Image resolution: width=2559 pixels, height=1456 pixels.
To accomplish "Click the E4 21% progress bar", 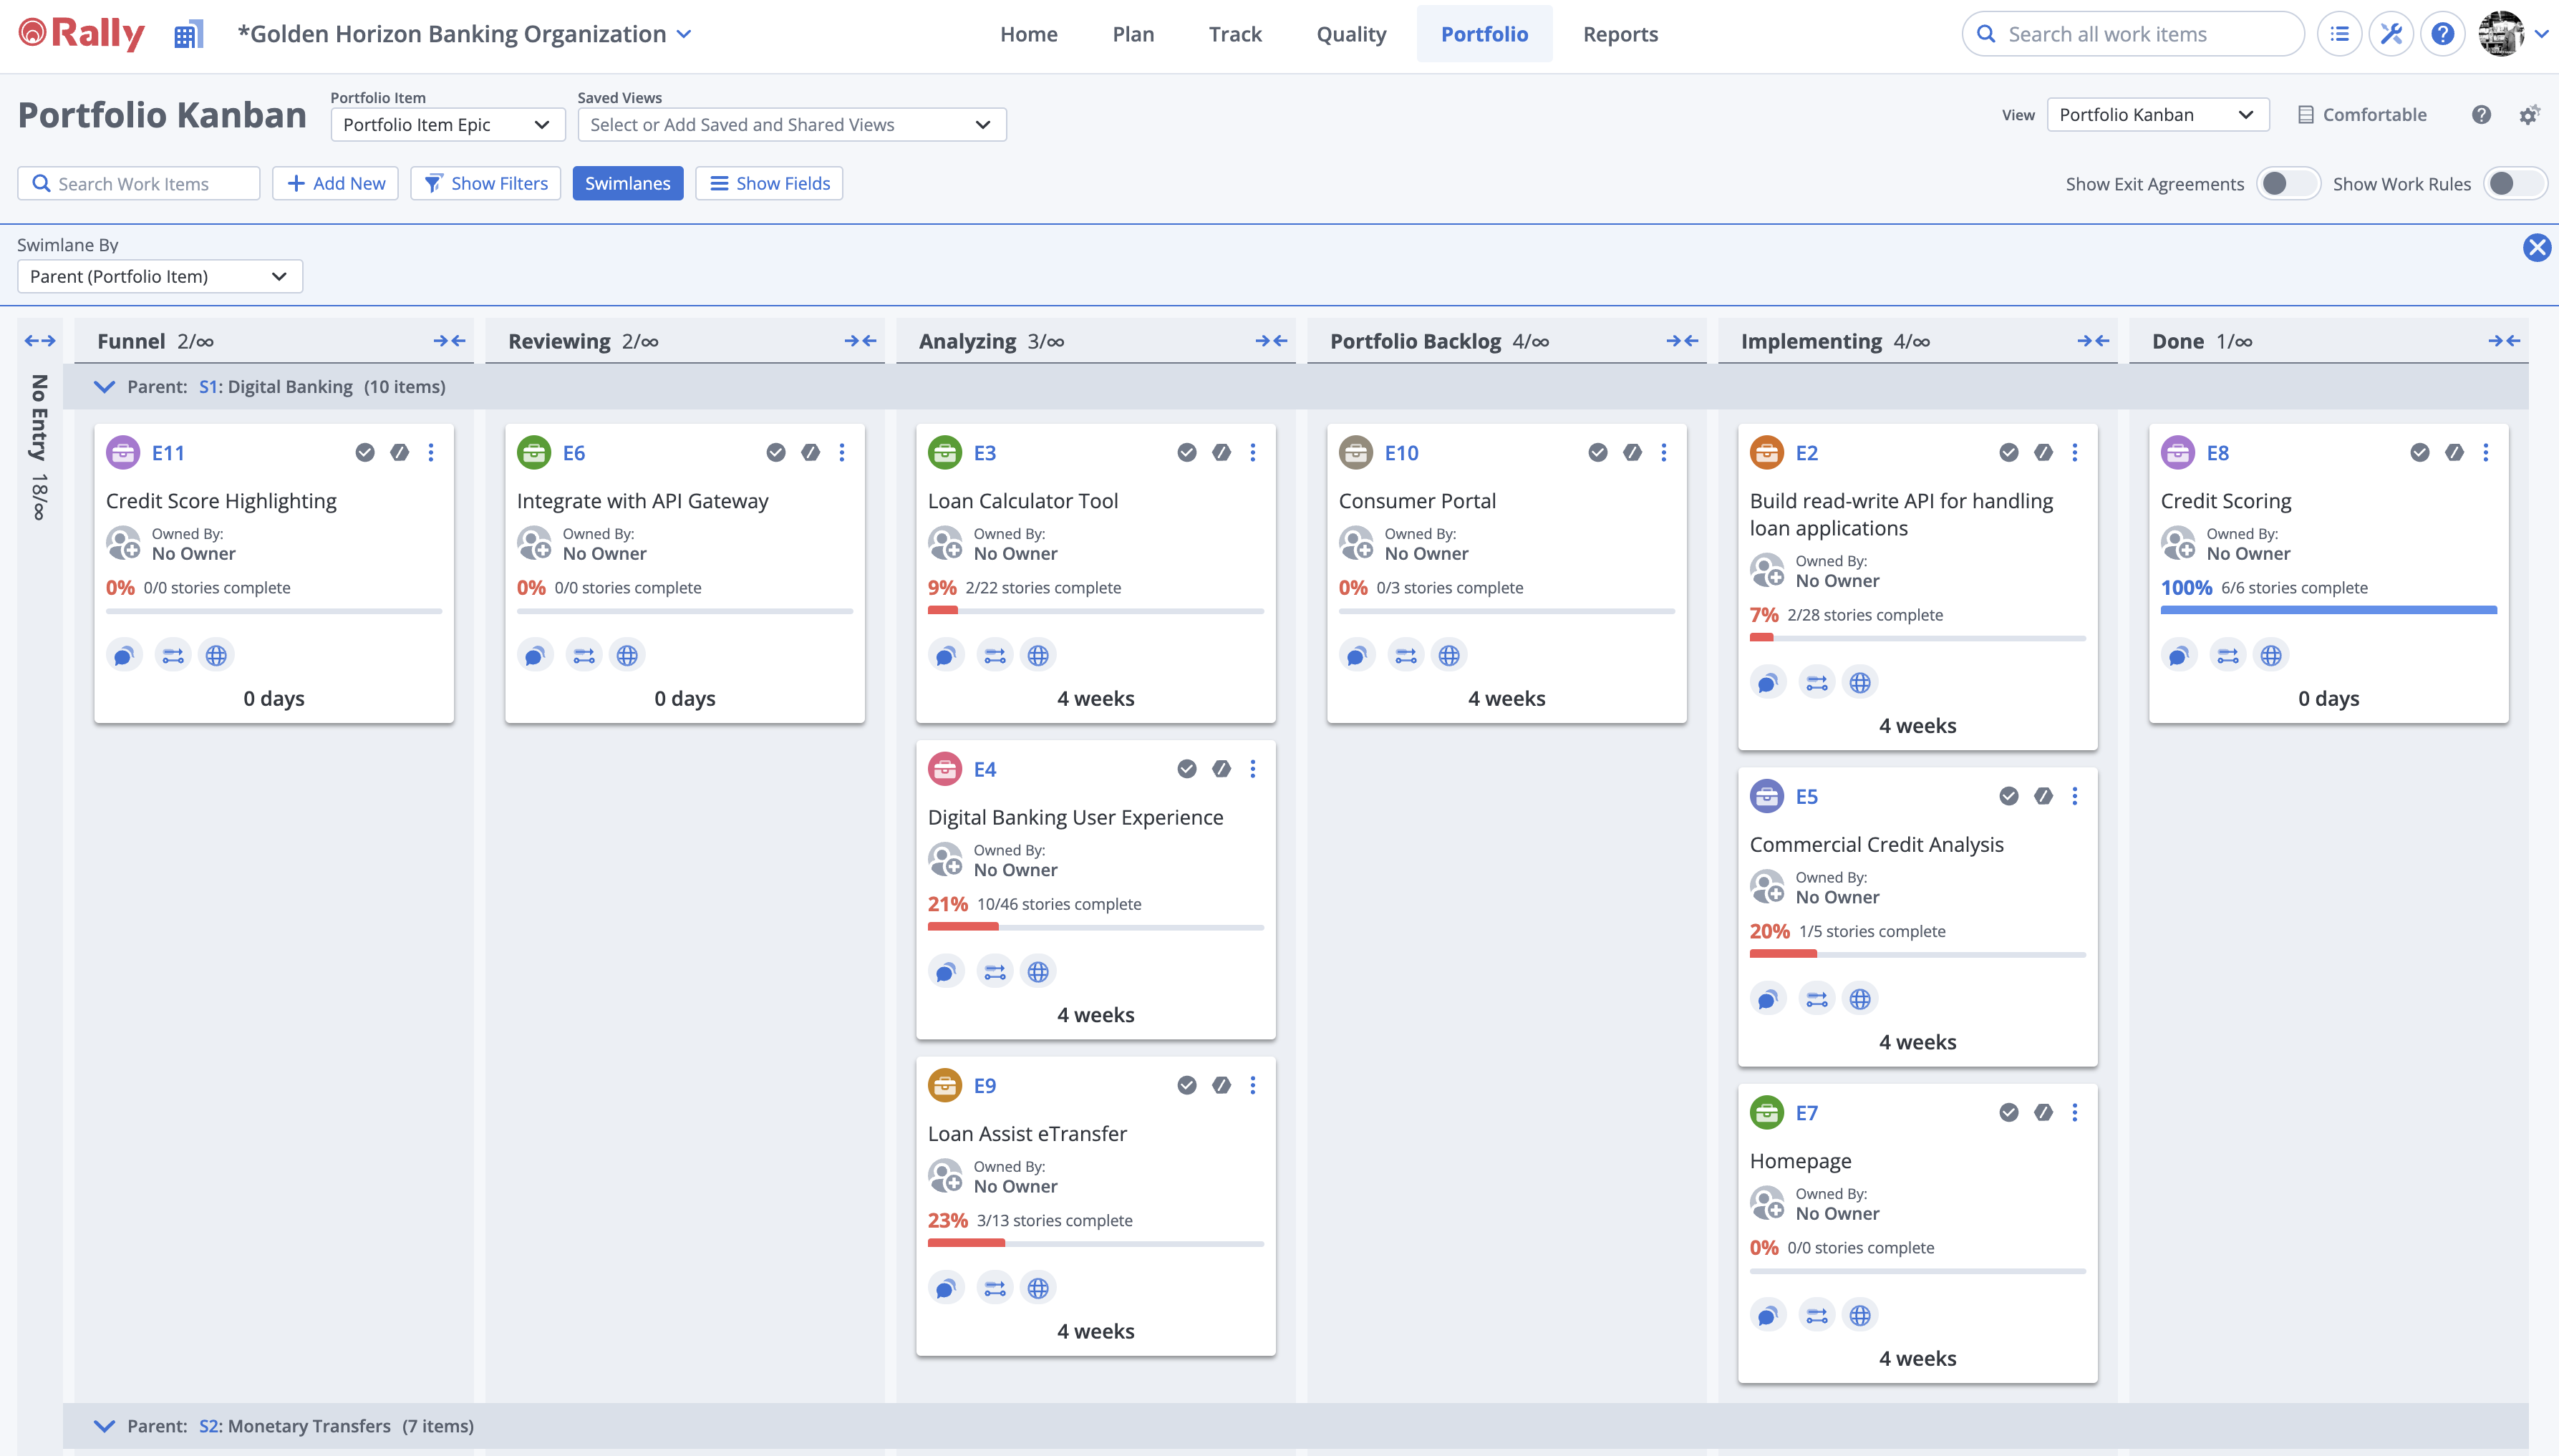I will 1095,927.
